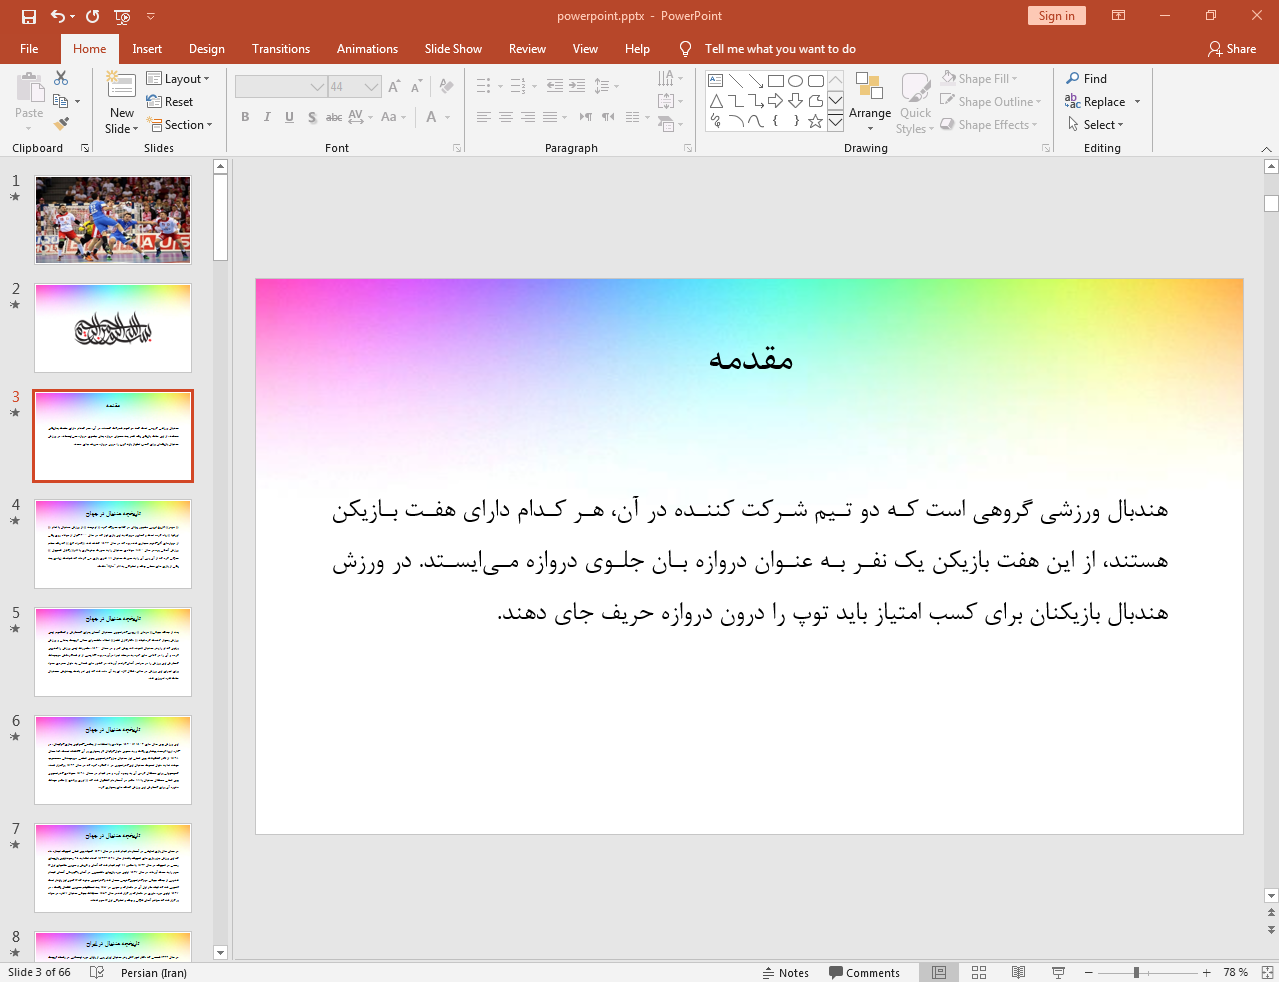Click Persian (Iran) language indicator
The height and width of the screenshot is (982, 1279).
coord(154,972)
